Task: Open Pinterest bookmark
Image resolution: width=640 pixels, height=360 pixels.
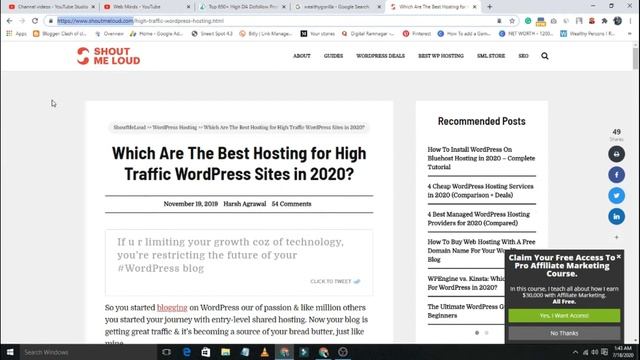Action: pos(417,34)
